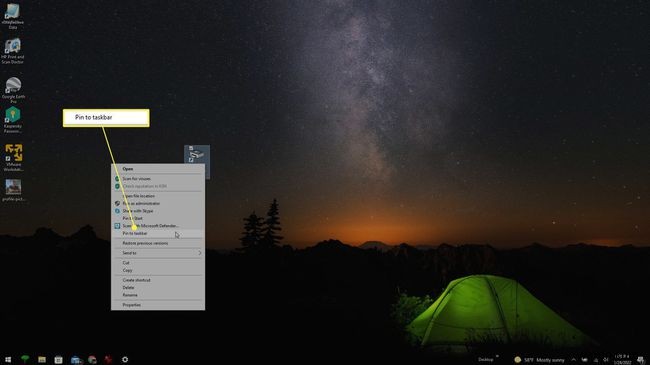
Task: Click the red taskbar app icon
Action: 108,360
